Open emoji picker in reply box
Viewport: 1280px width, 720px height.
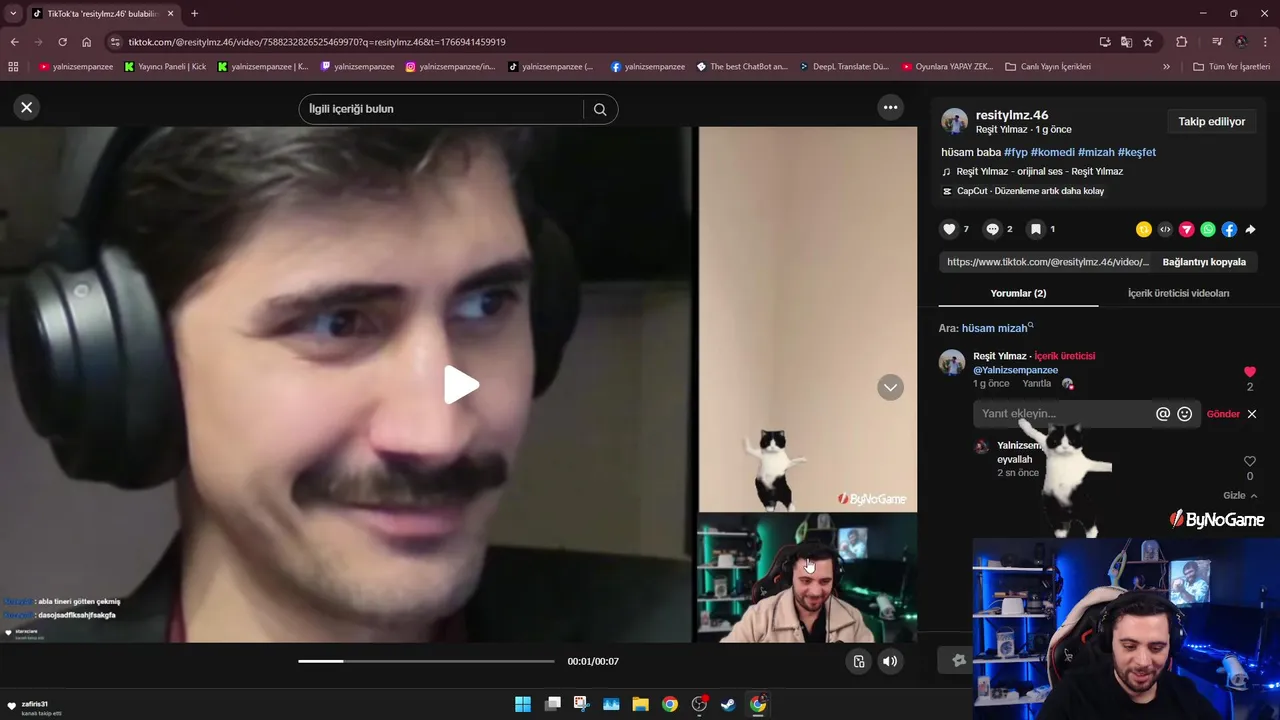[x=1185, y=414]
